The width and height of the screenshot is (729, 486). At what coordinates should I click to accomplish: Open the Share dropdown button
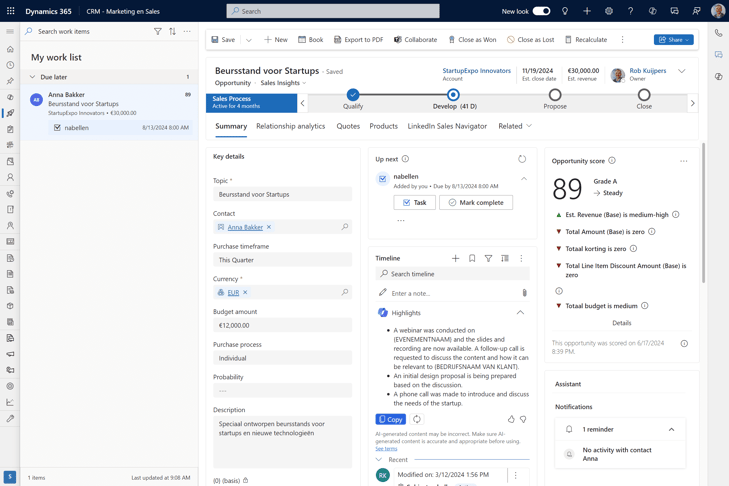[674, 40]
